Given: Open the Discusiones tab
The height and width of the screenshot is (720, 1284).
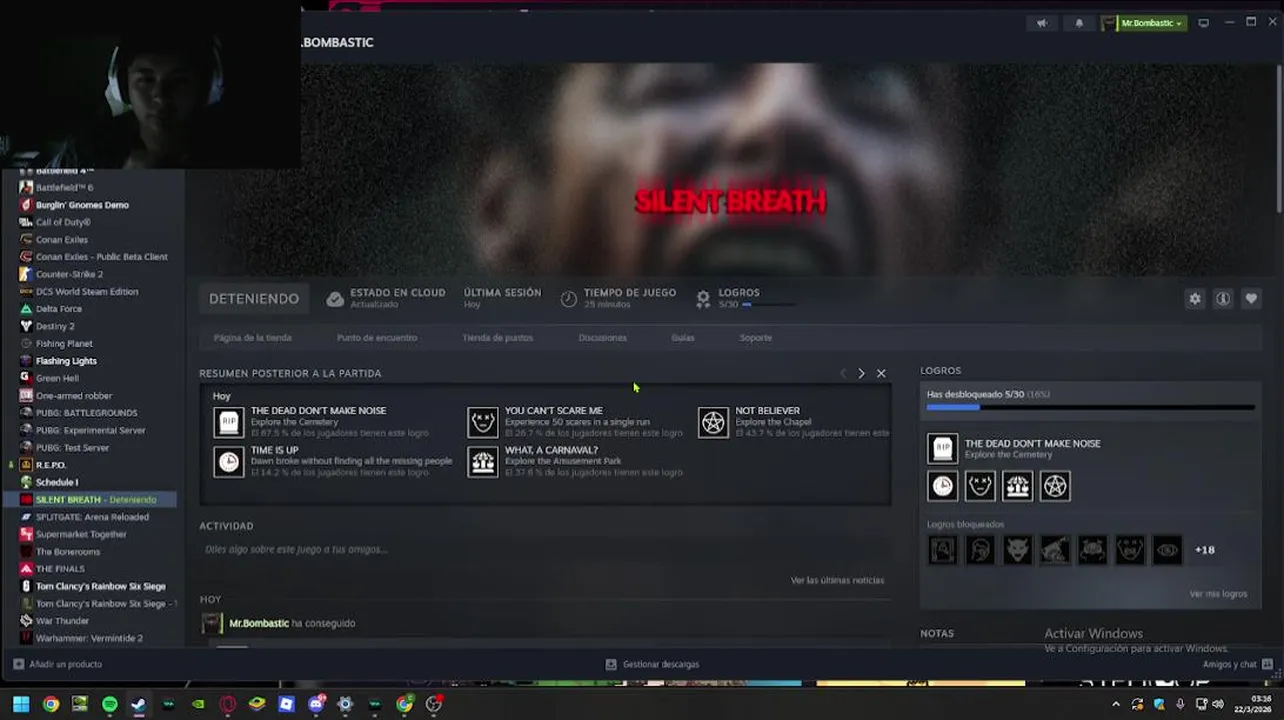Looking at the screenshot, I should (603, 338).
